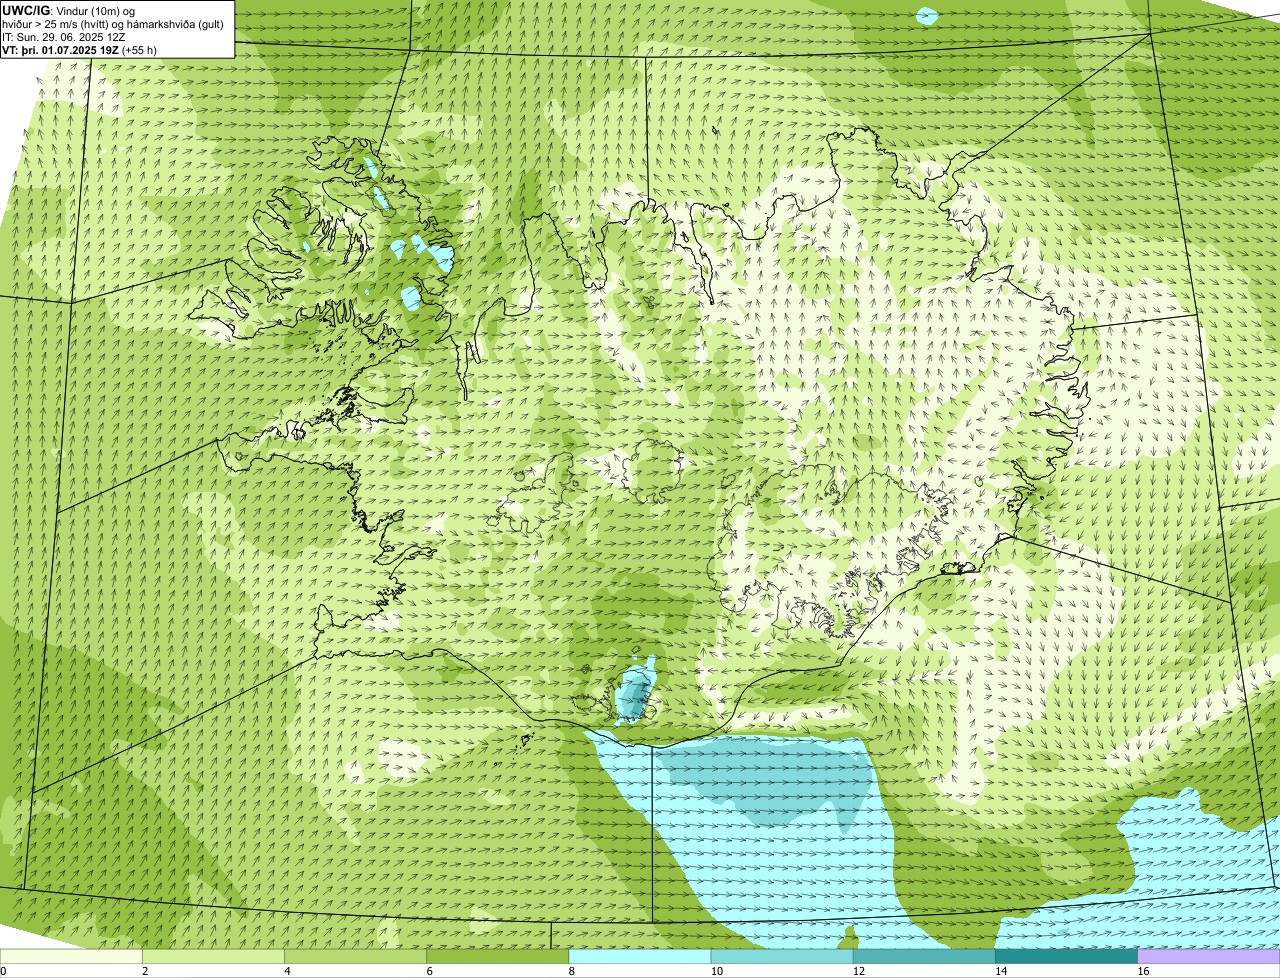Click the '10' colorbar tick label

tap(716, 971)
